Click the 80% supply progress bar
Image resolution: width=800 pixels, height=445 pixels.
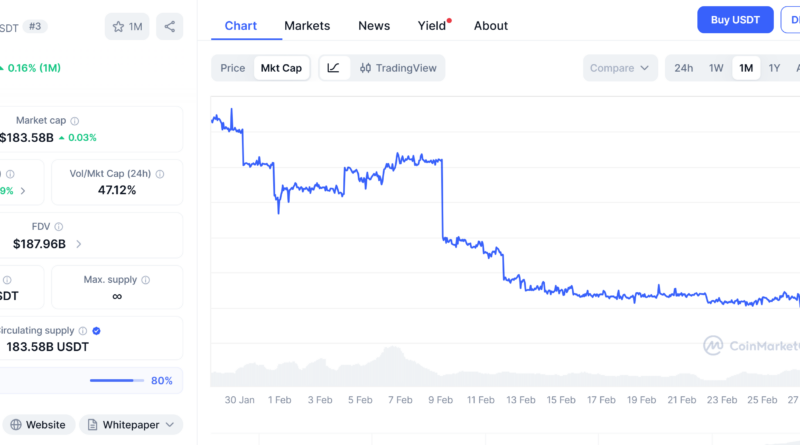(x=117, y=380)
